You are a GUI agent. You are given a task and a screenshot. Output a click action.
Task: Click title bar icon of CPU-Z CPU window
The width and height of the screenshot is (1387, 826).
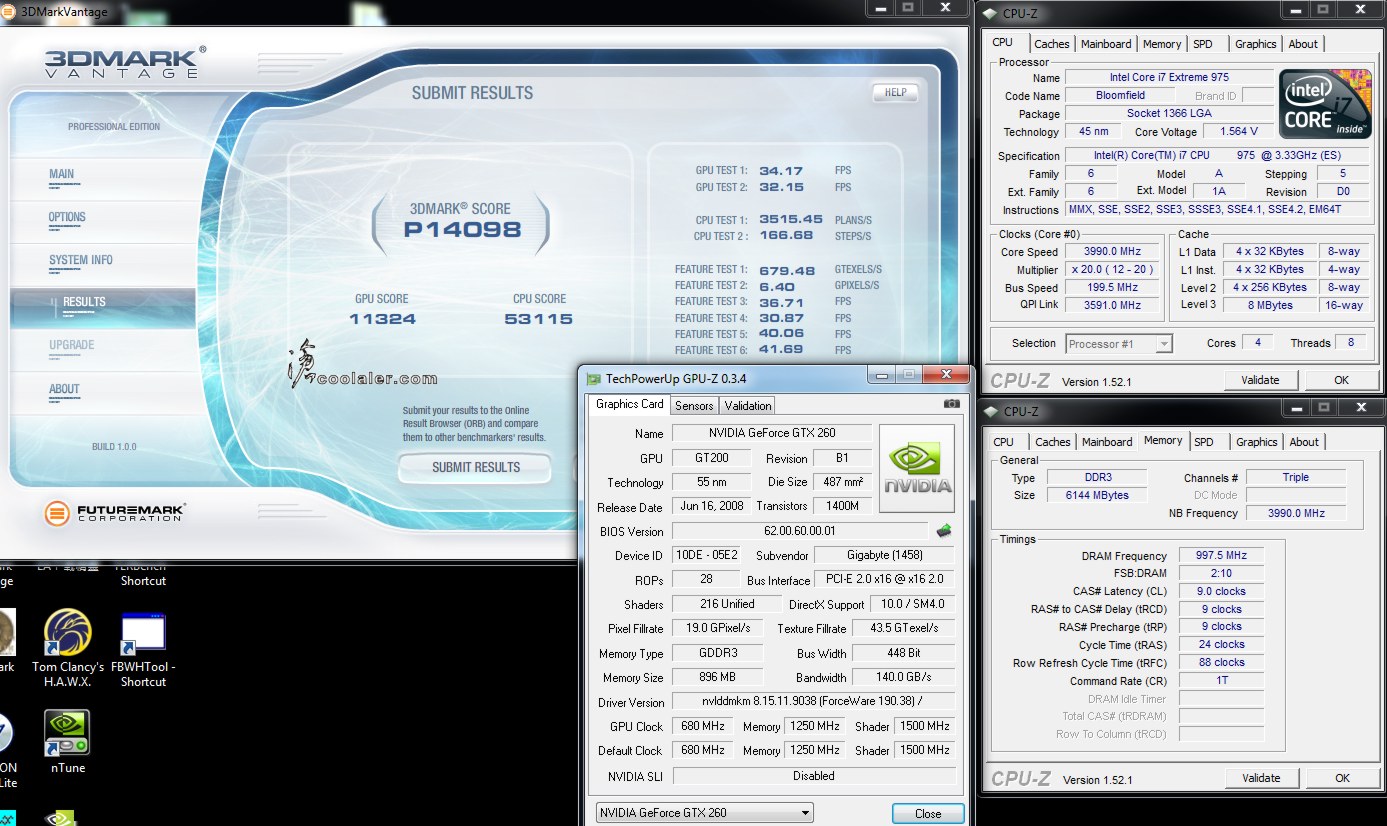click(x=991, y=13)
